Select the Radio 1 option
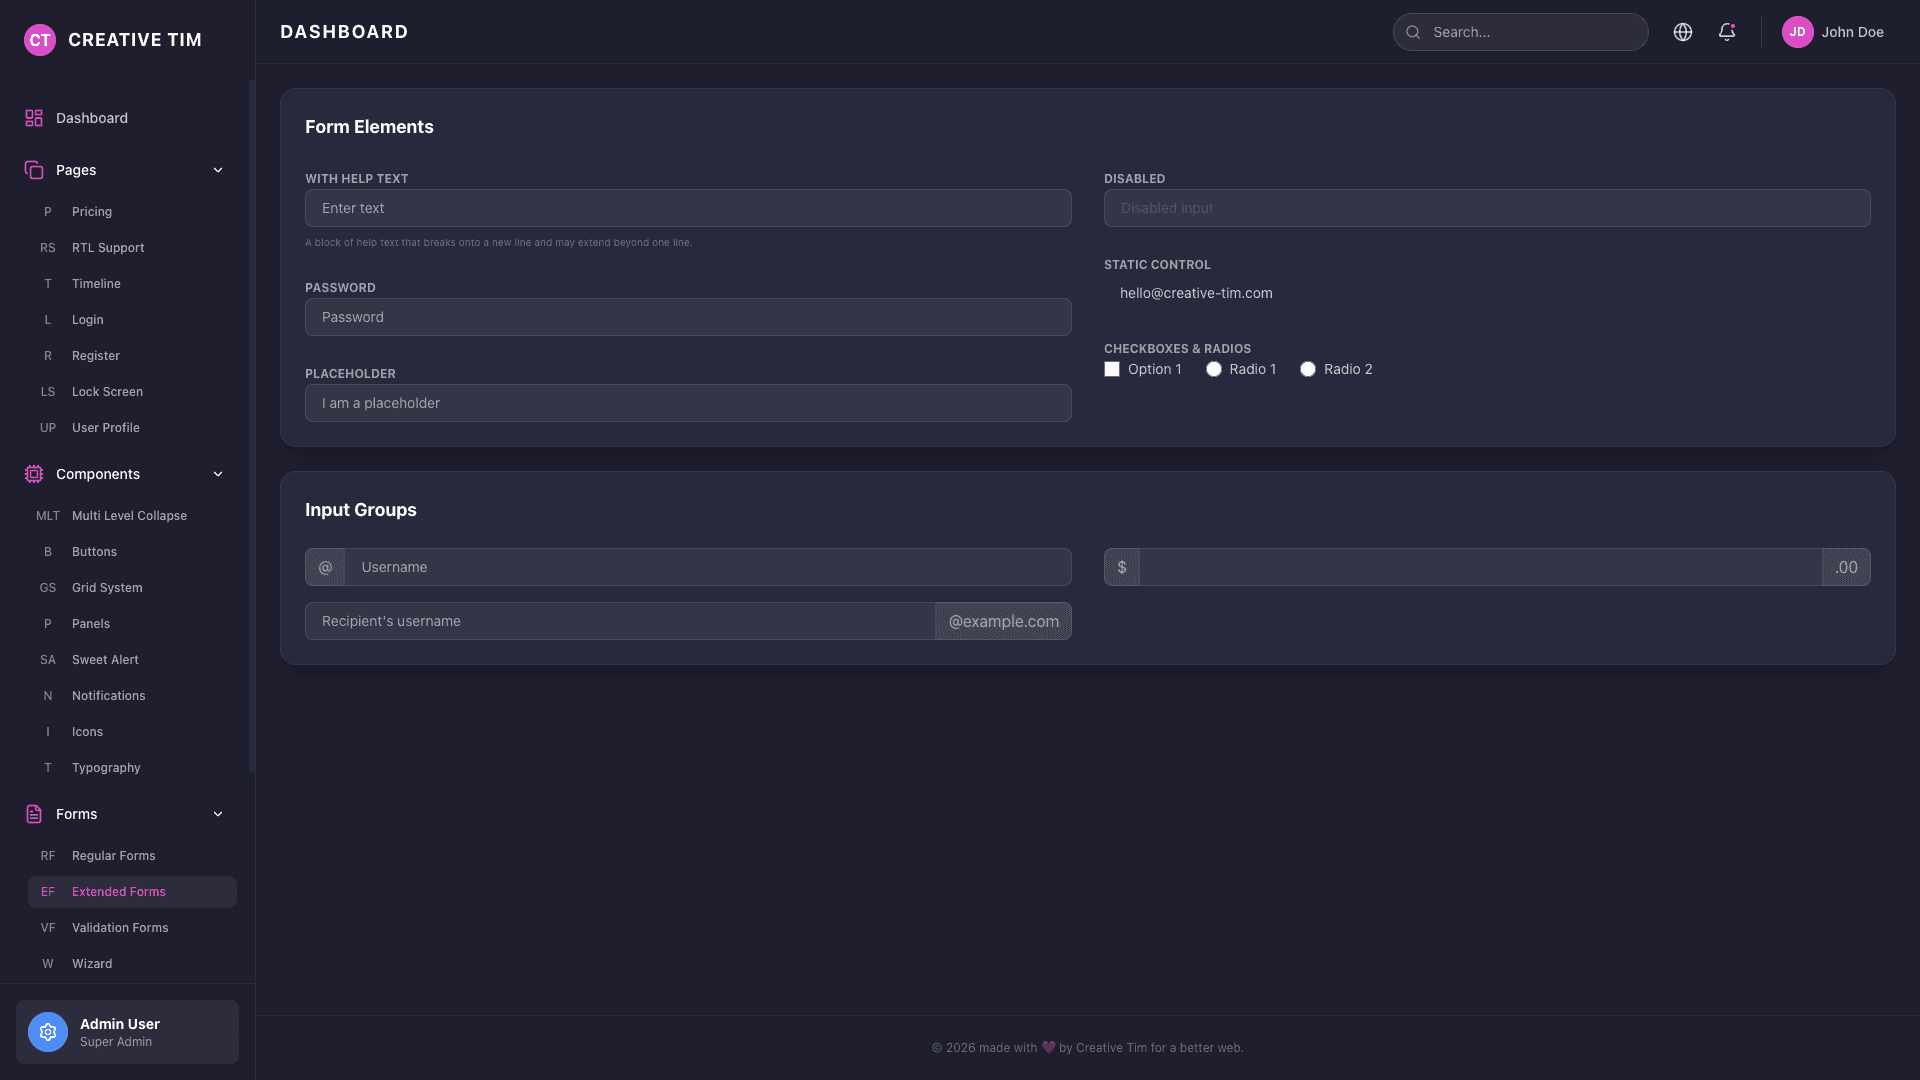 click(1213, 369)
